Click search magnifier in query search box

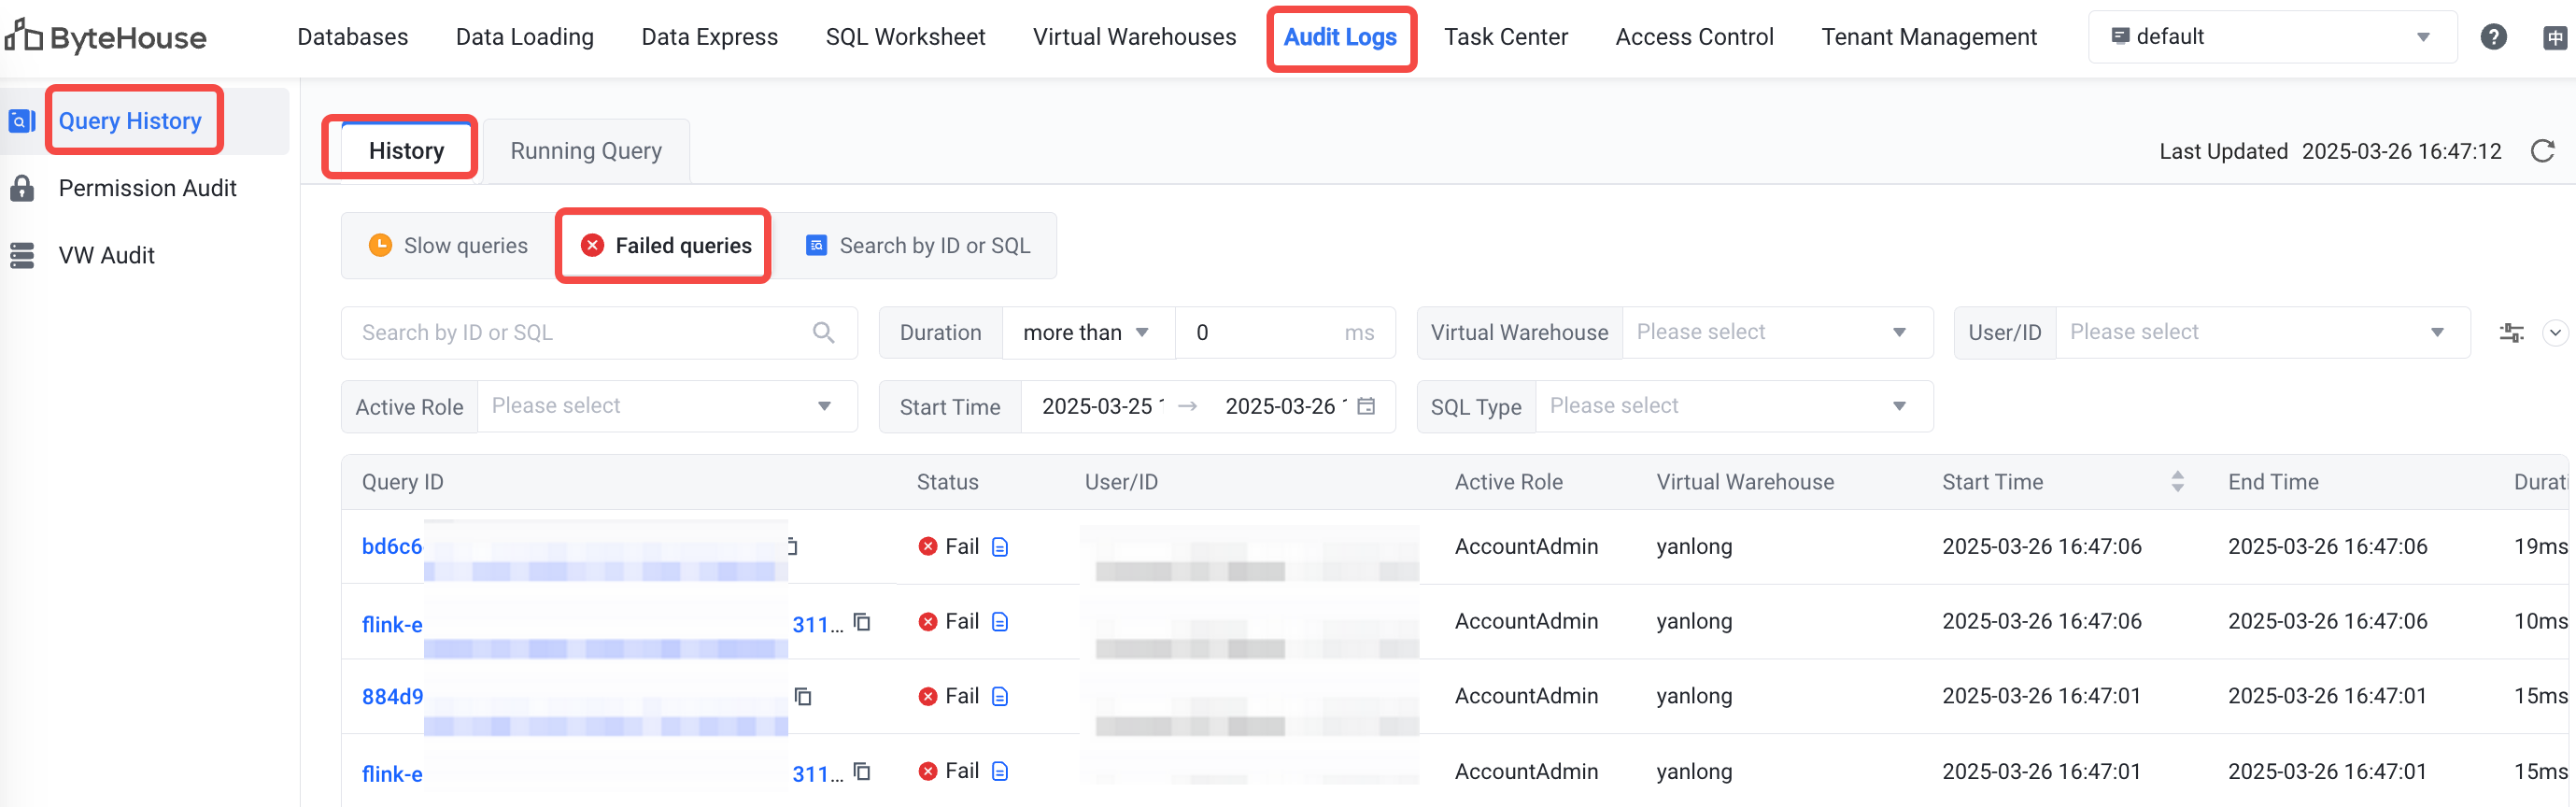click(x=823, y=332)
